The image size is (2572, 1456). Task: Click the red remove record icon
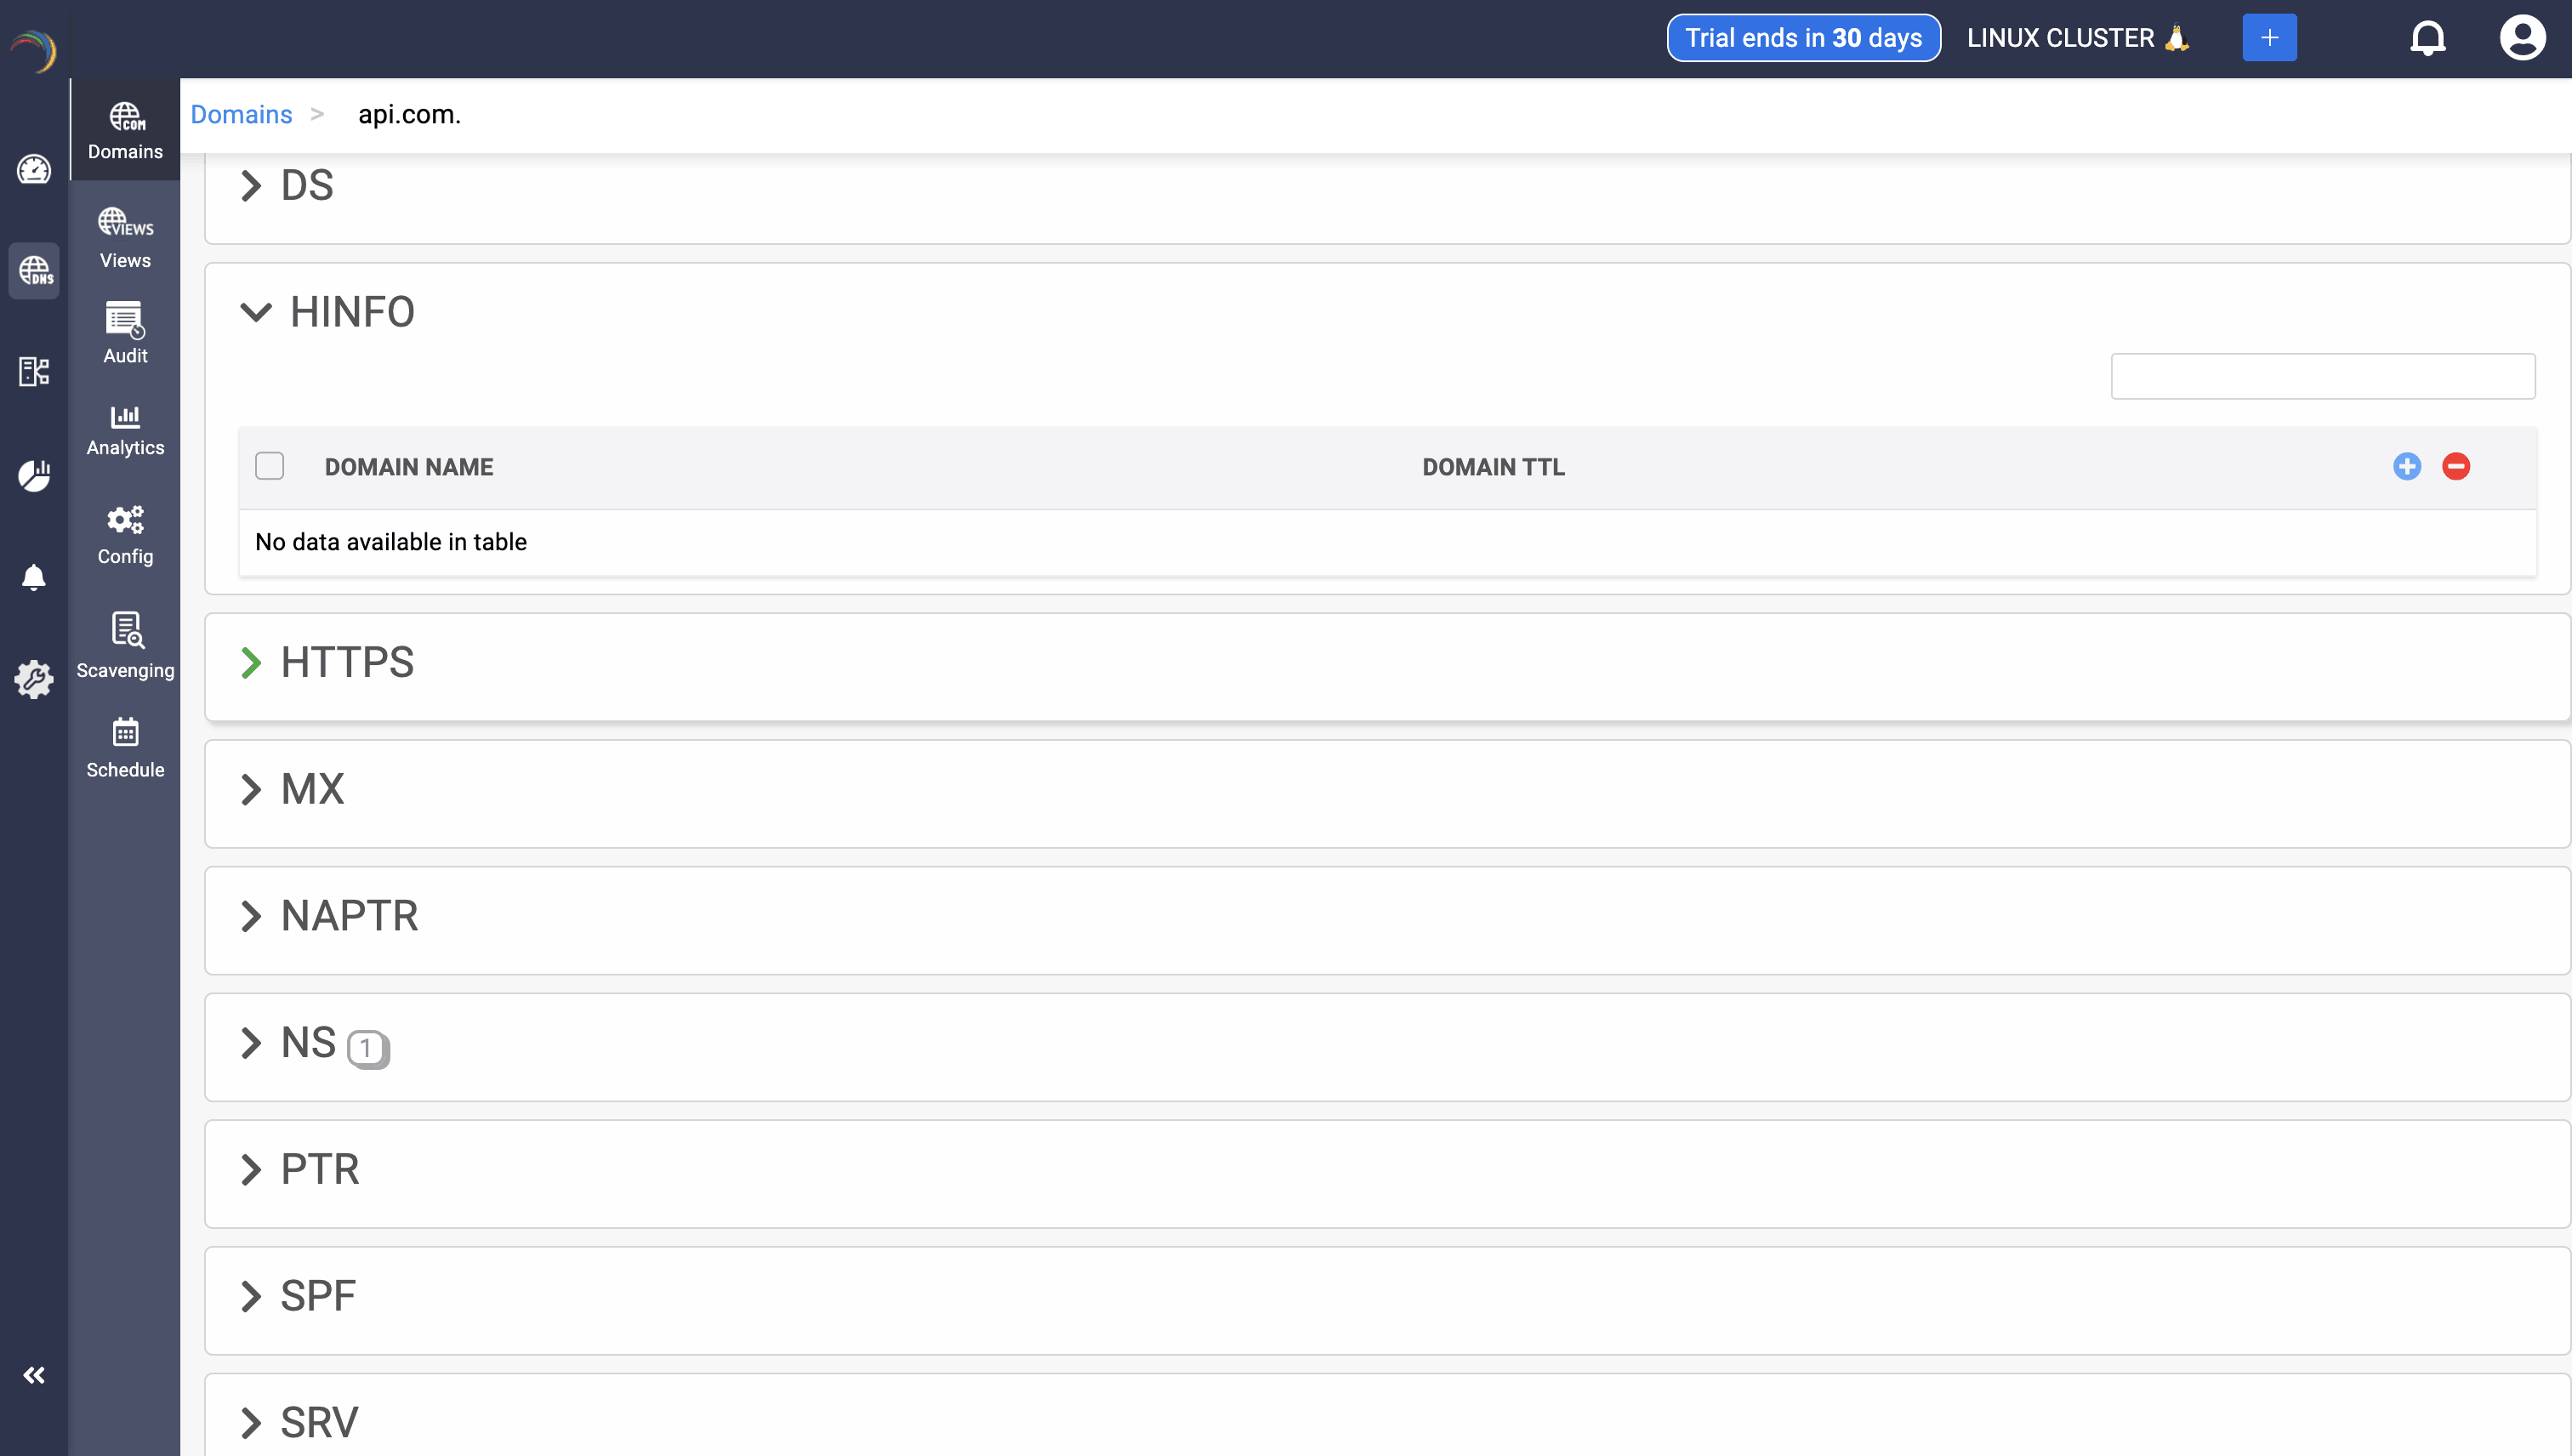tap(2455, 466)
